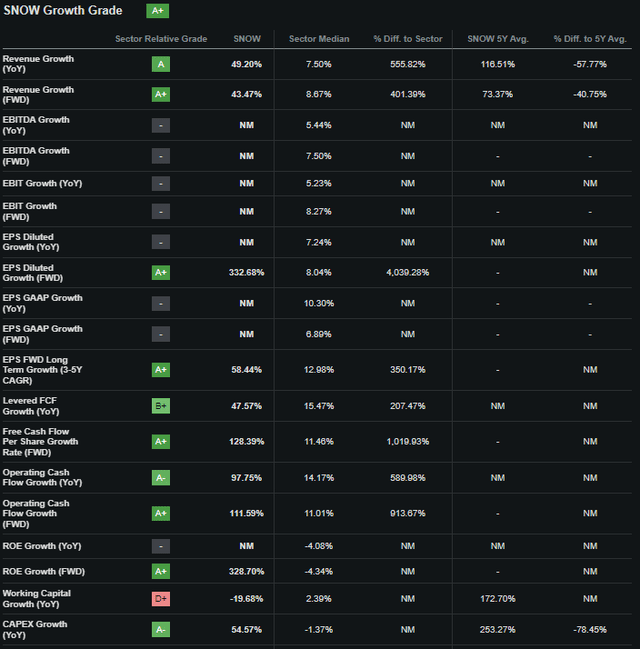Click the Sector Relative Grade column header

pyautogui.click(x=161, y=39)
